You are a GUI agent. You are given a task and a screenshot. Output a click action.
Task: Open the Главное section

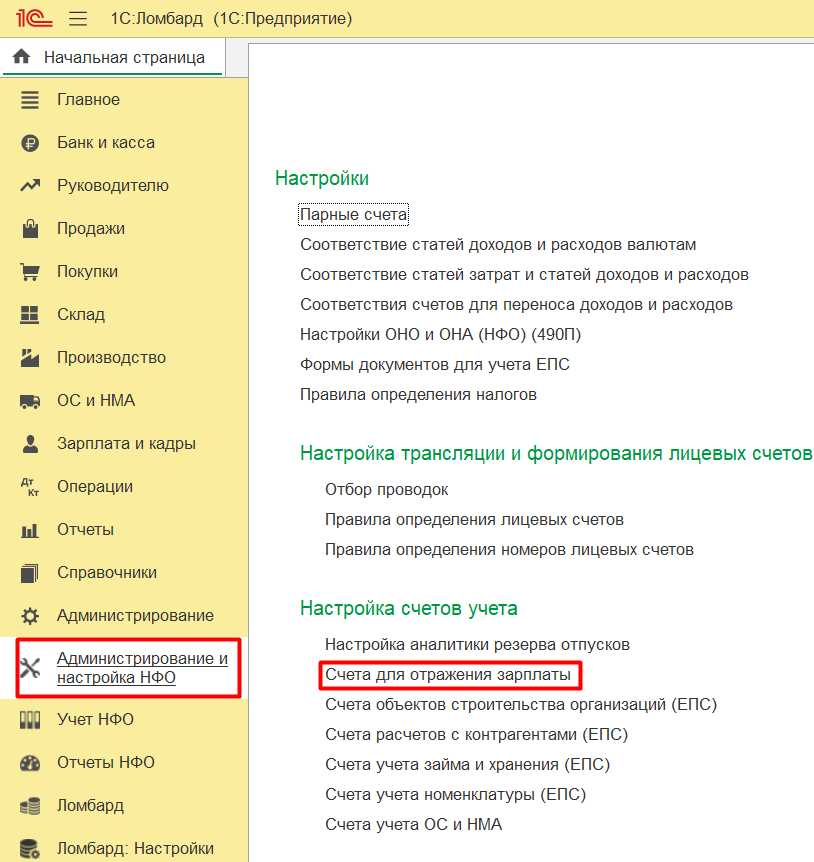coord(88,100)
